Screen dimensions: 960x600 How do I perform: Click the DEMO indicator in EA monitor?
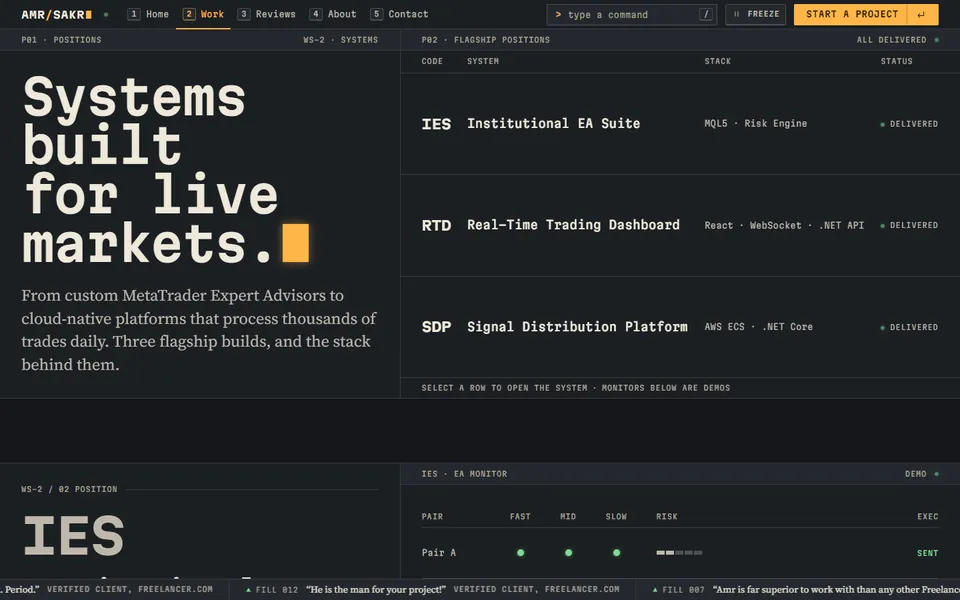point(921,474)
